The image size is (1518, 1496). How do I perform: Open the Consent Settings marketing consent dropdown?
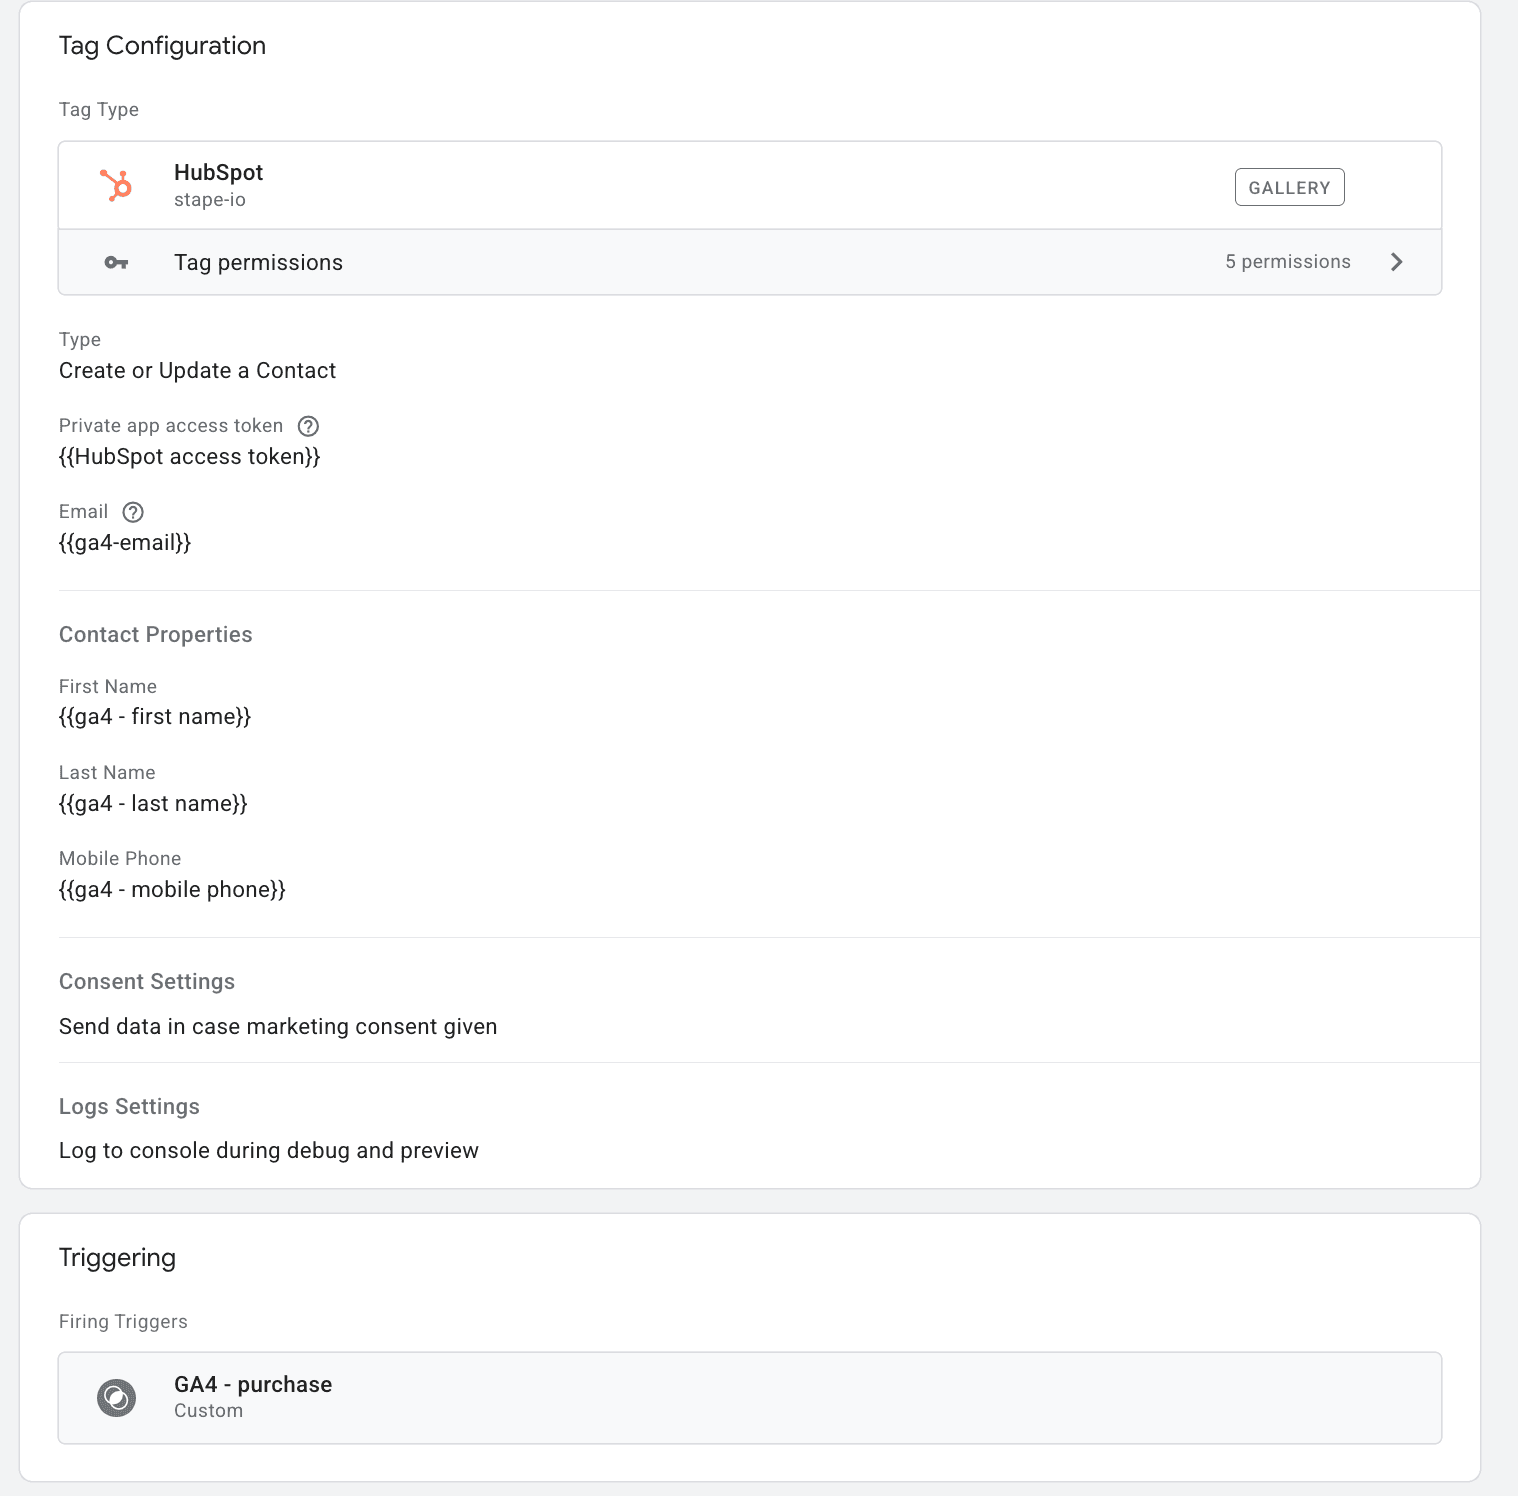click(x=278, y=1026)
